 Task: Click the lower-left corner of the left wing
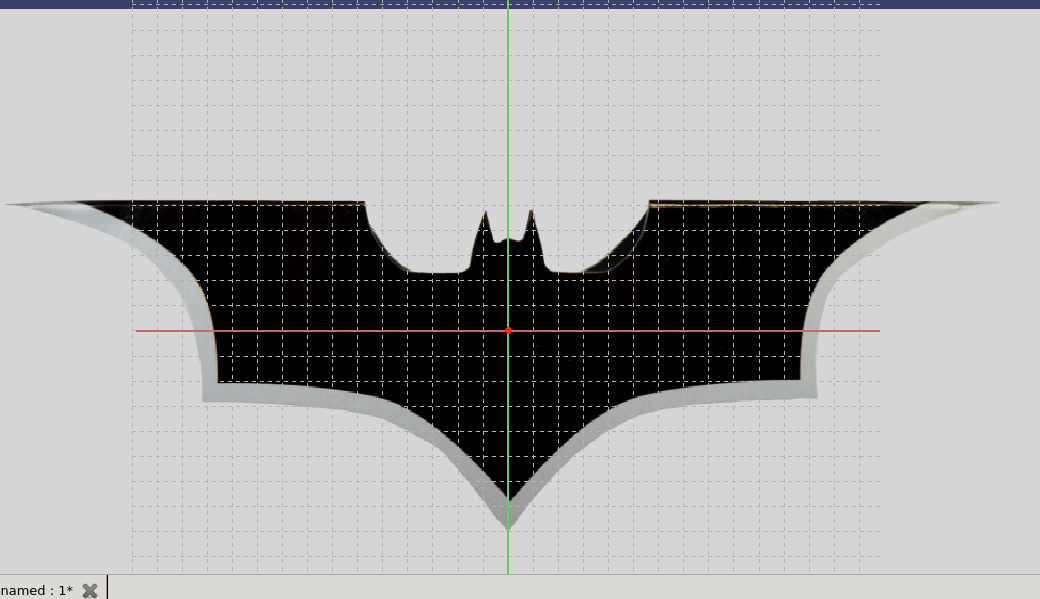[x=205, y=399]
